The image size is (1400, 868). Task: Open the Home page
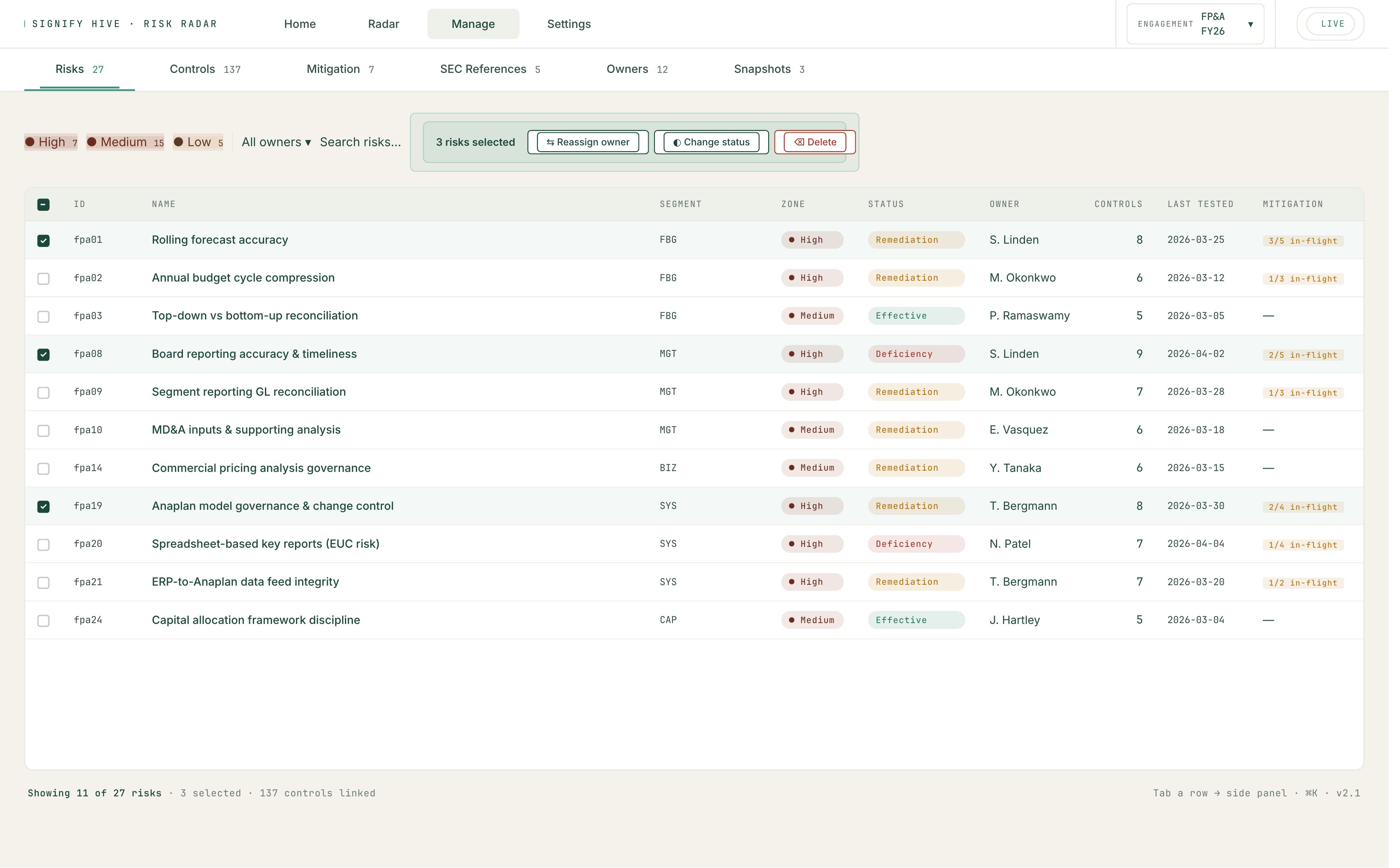pyautogui.click(x=302, y=24)
